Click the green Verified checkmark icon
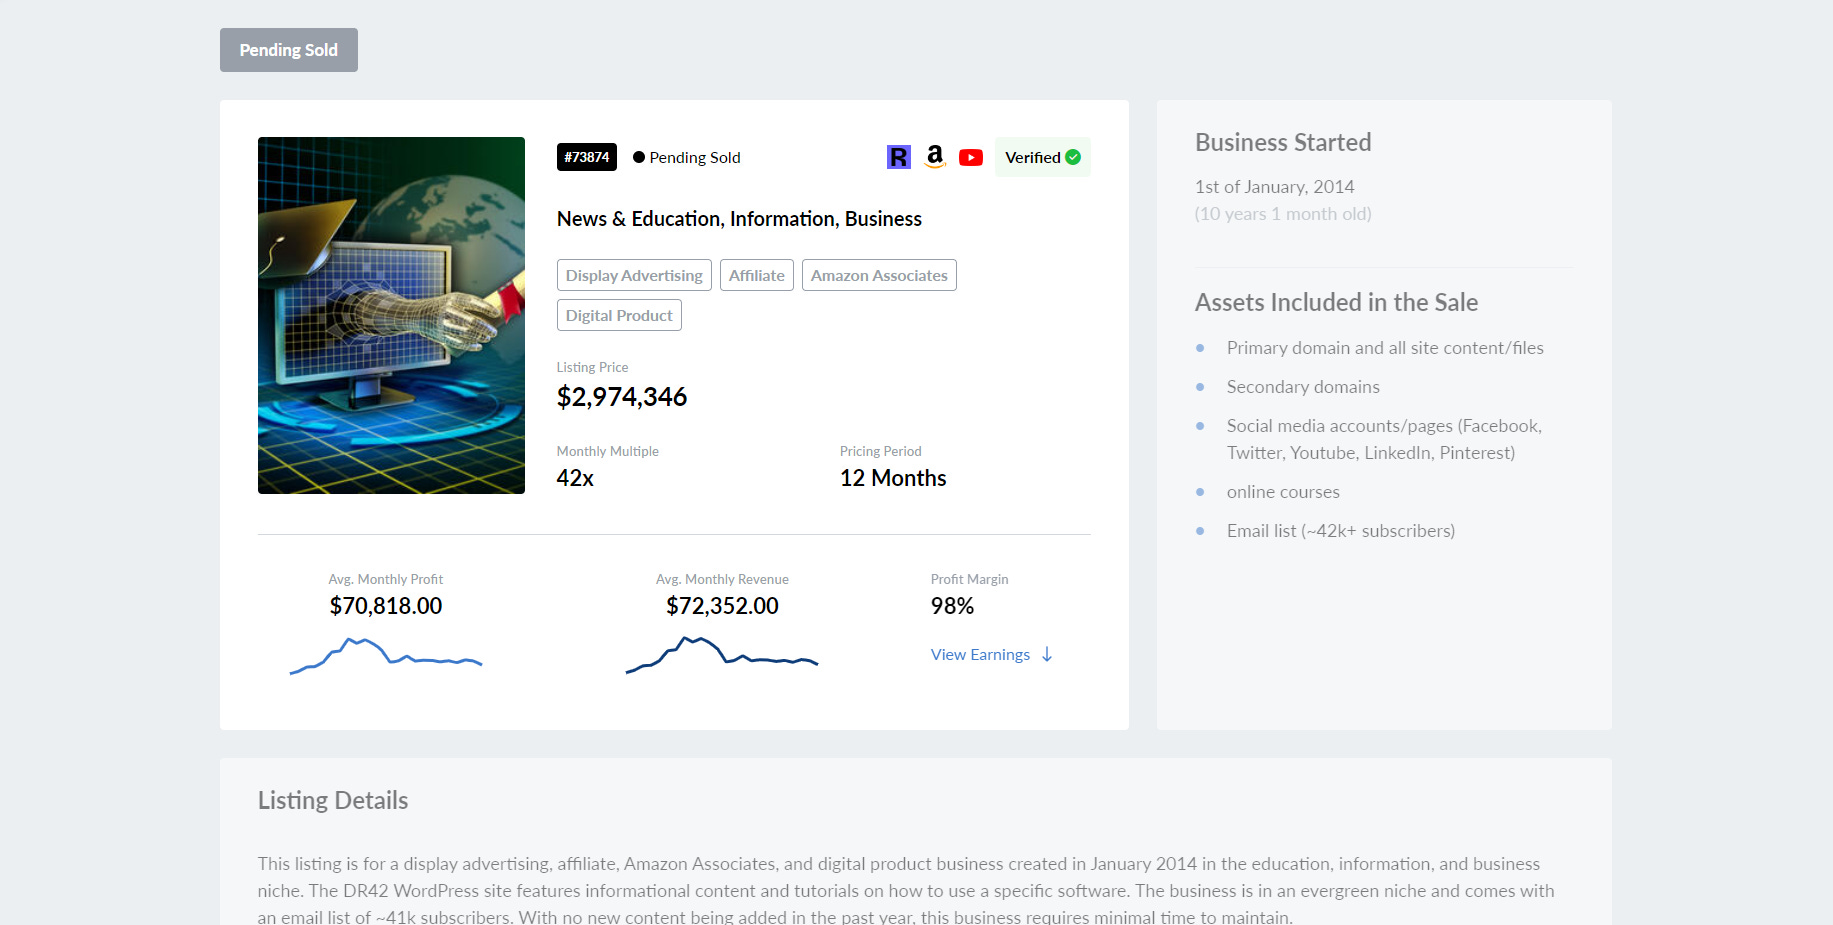The width and height of the screenshot is (1833, 925). coord(1073,157)
